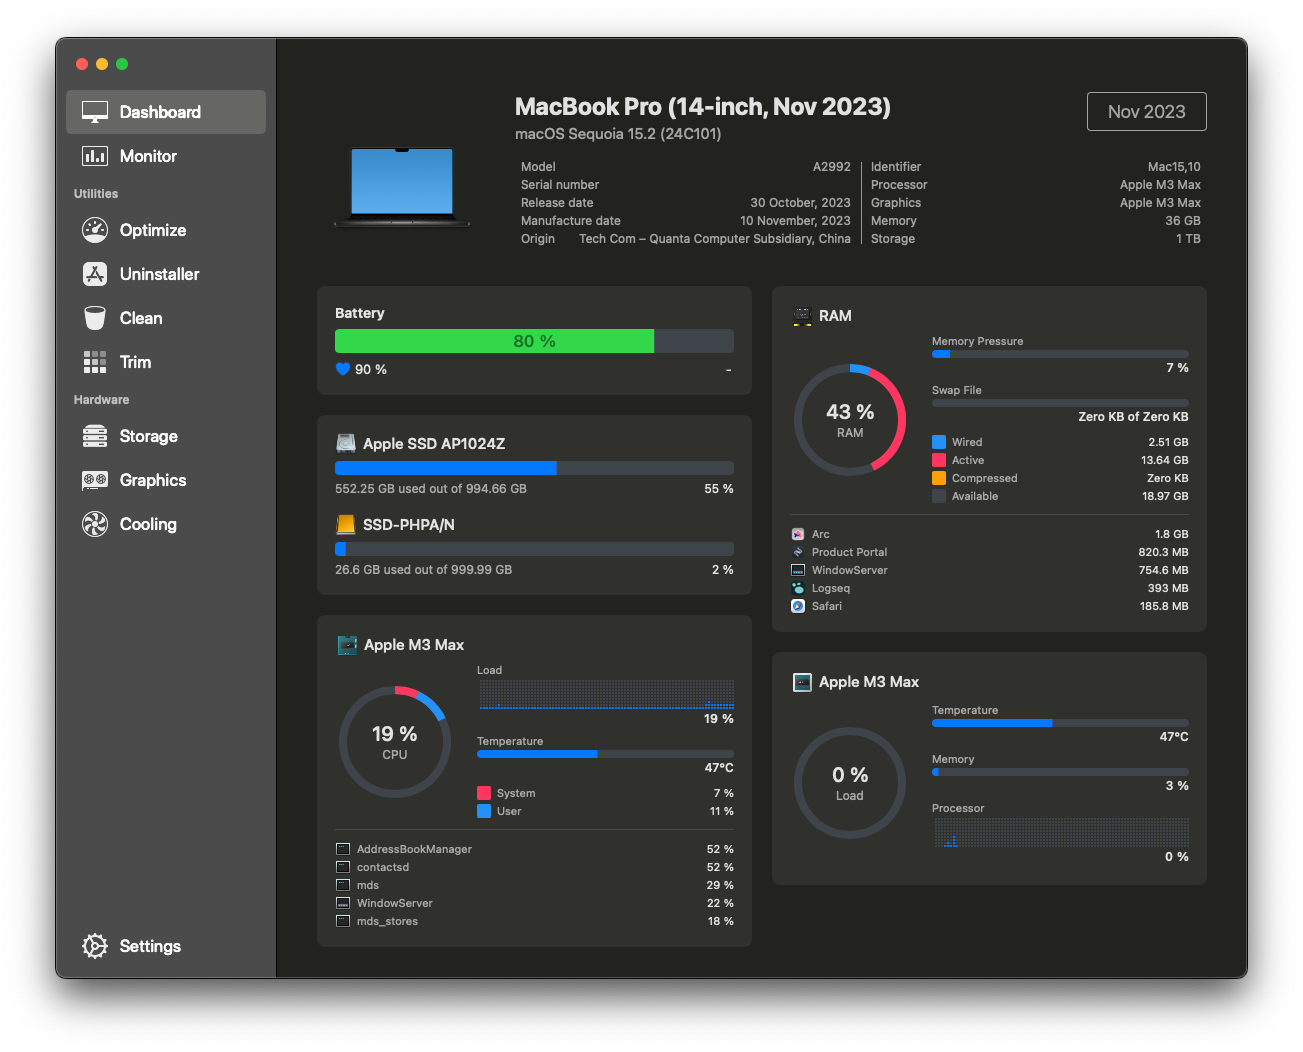The width and height of the screenshot is (1303, 1052).
Task: Click "macOS Sequoia 15.2 (24C101)" text
Action: click(618, 134)
